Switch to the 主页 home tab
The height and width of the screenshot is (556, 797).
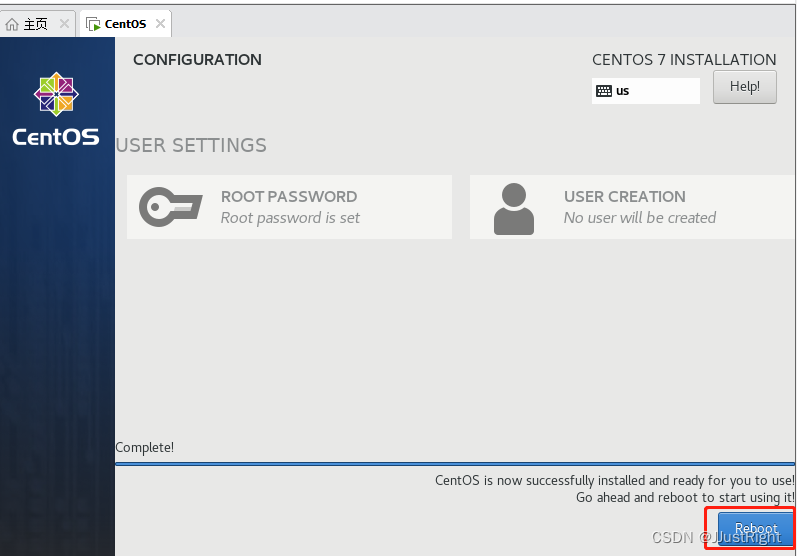pos(38,24)
